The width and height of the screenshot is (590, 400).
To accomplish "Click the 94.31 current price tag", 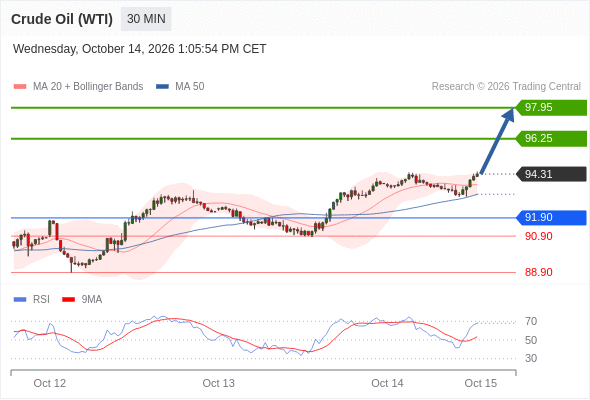I will (x=551, y=174).
